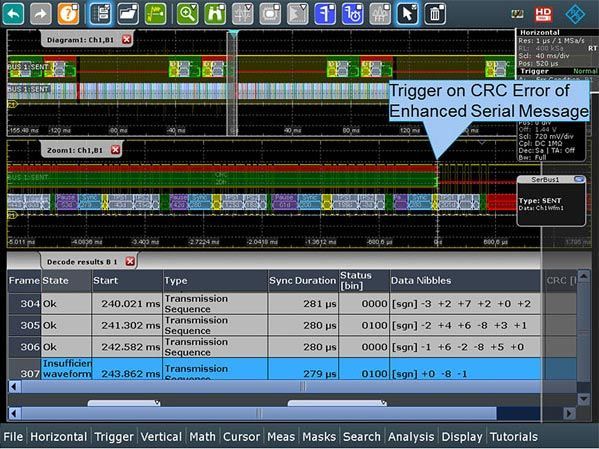Close the Diagram1: Ch1,B1 tab
This screenshot has height=449, width=599.
[x=127, y=39]
